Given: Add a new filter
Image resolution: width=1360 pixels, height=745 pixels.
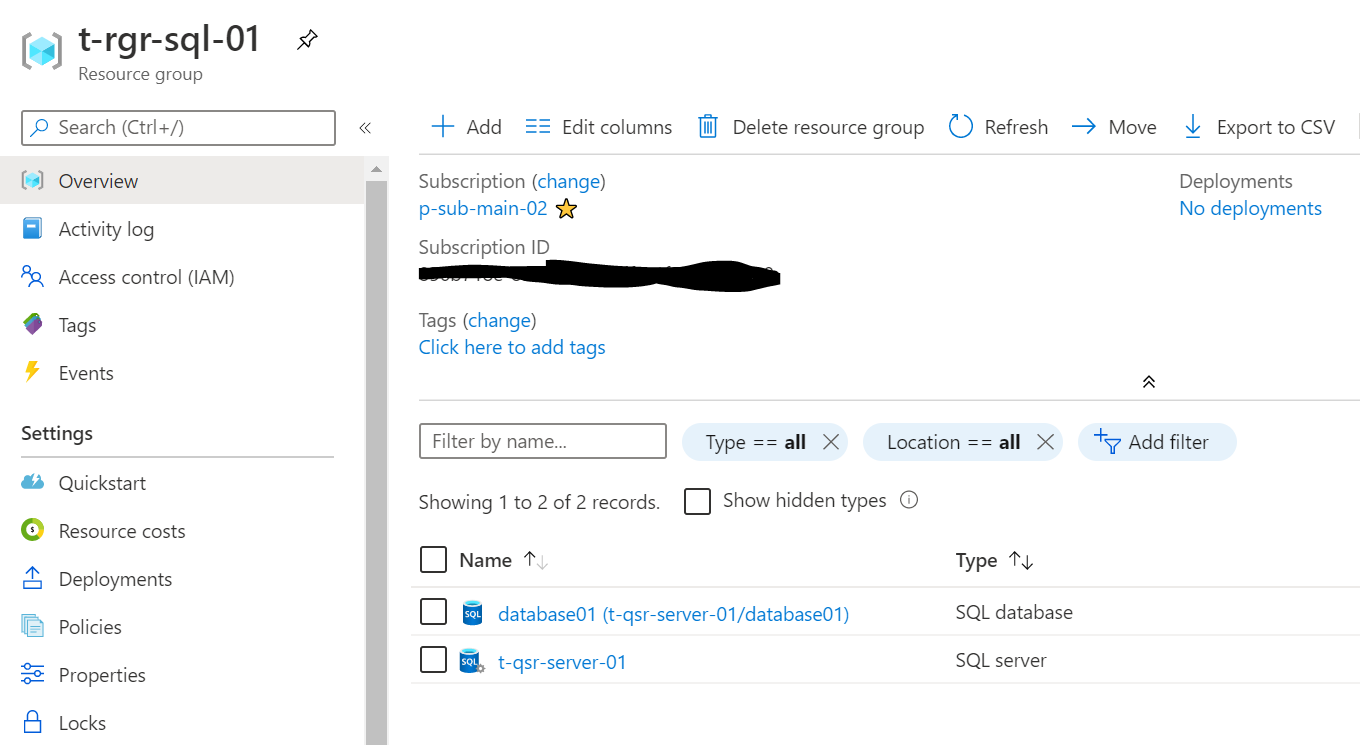Looking at the screenshot, I should tap(1157, 442).
